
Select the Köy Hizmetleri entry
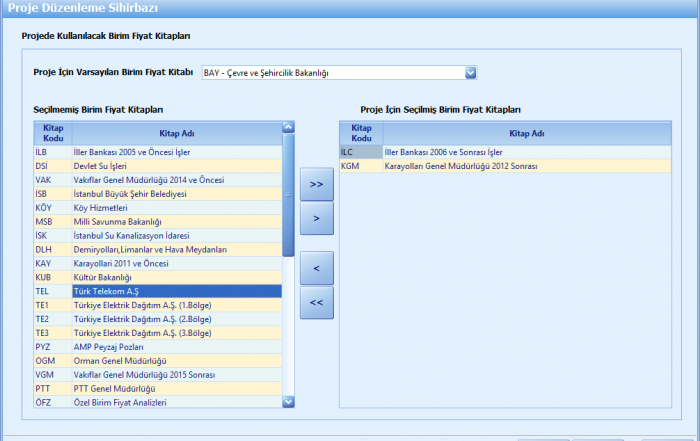[176, 207]
